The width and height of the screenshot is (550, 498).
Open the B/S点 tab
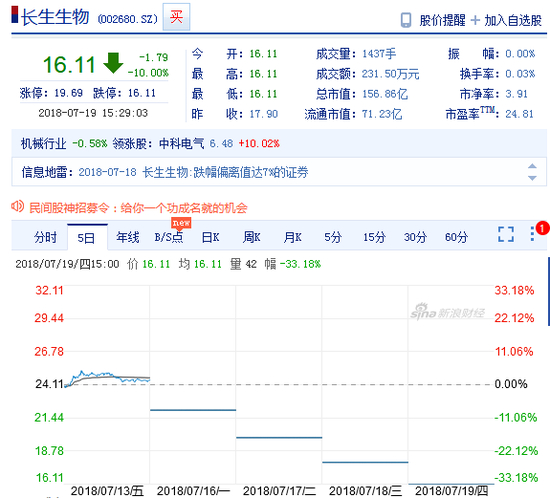pyautogui.click(x=169, y=237)
